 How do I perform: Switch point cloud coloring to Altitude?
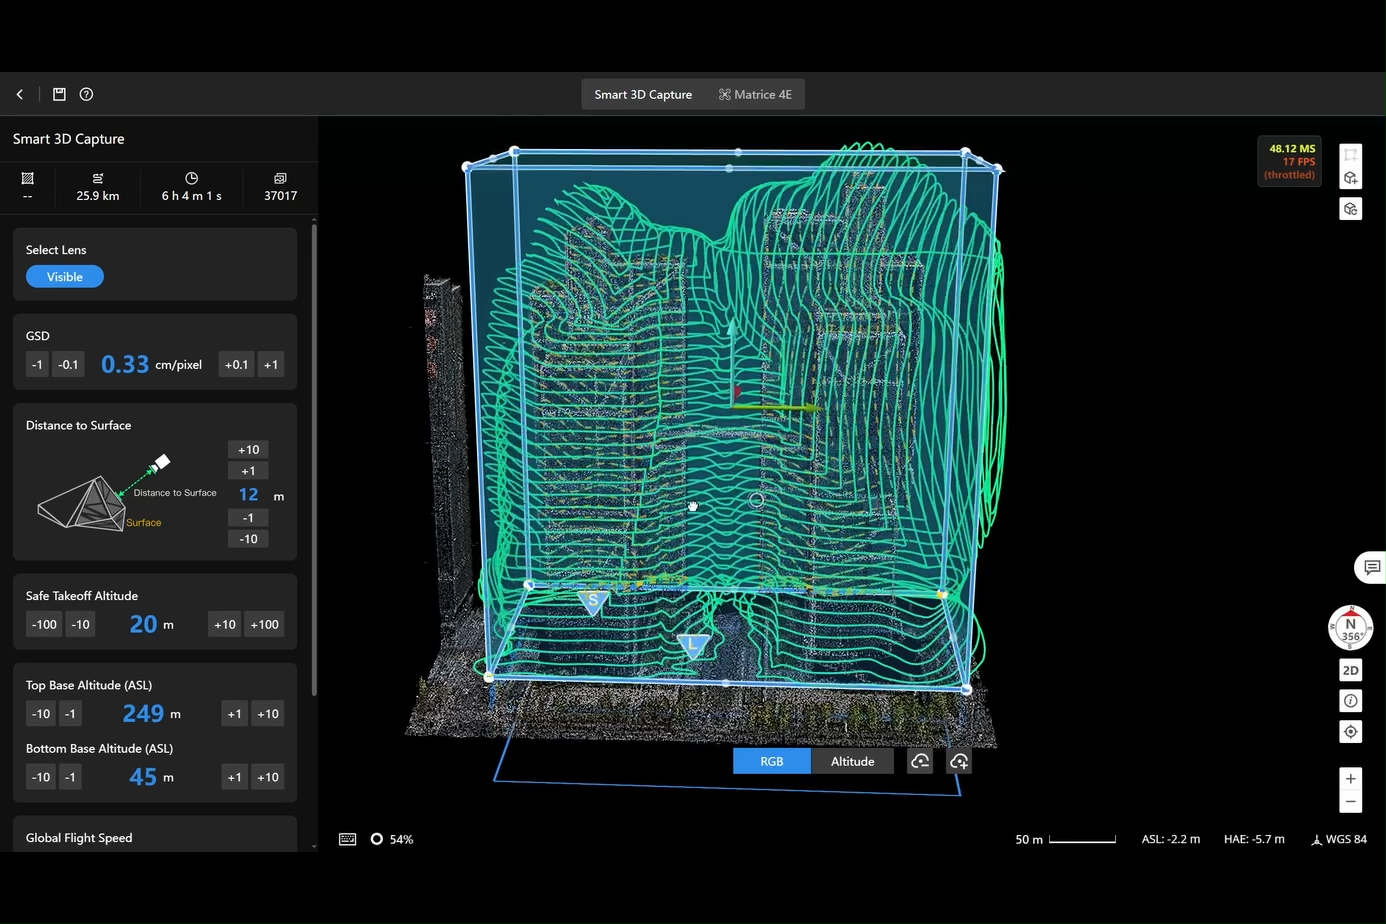[852, 762]
